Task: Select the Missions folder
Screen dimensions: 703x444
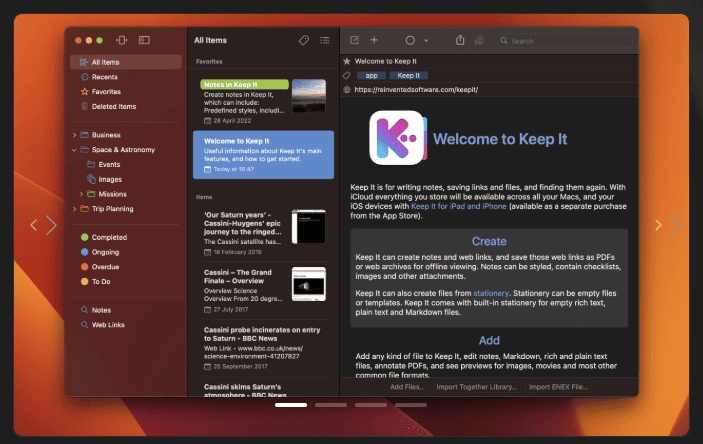Action: click(x=113, y=194)
